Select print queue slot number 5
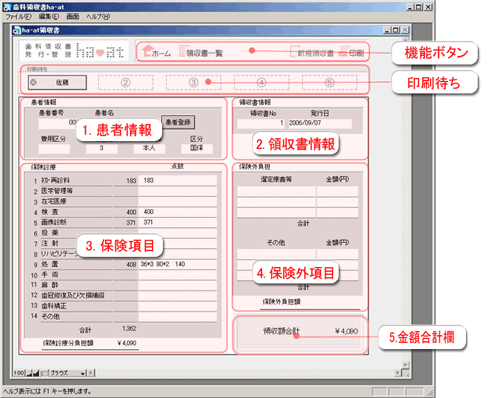 pyautogui.click(x=329, y=82)
